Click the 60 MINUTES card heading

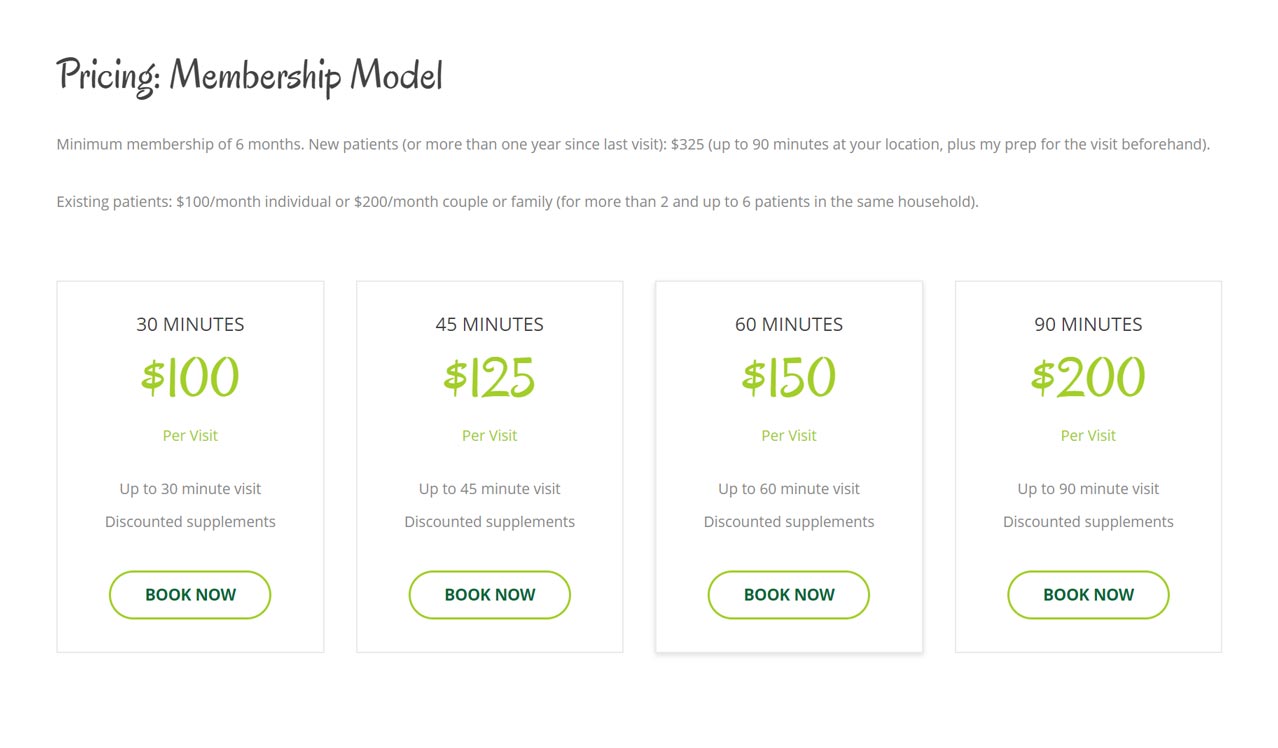tap(789, 324)
